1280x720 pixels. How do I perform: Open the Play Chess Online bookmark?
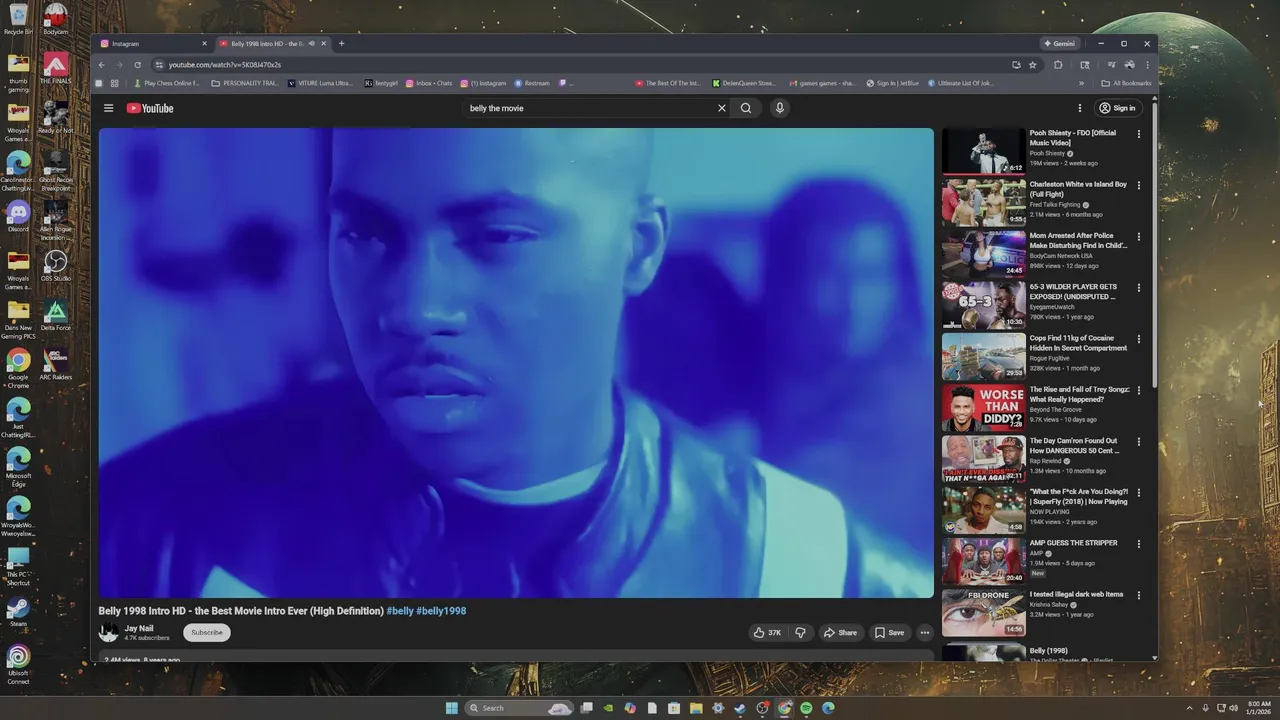pyautogui.click(x=166, y=83)
